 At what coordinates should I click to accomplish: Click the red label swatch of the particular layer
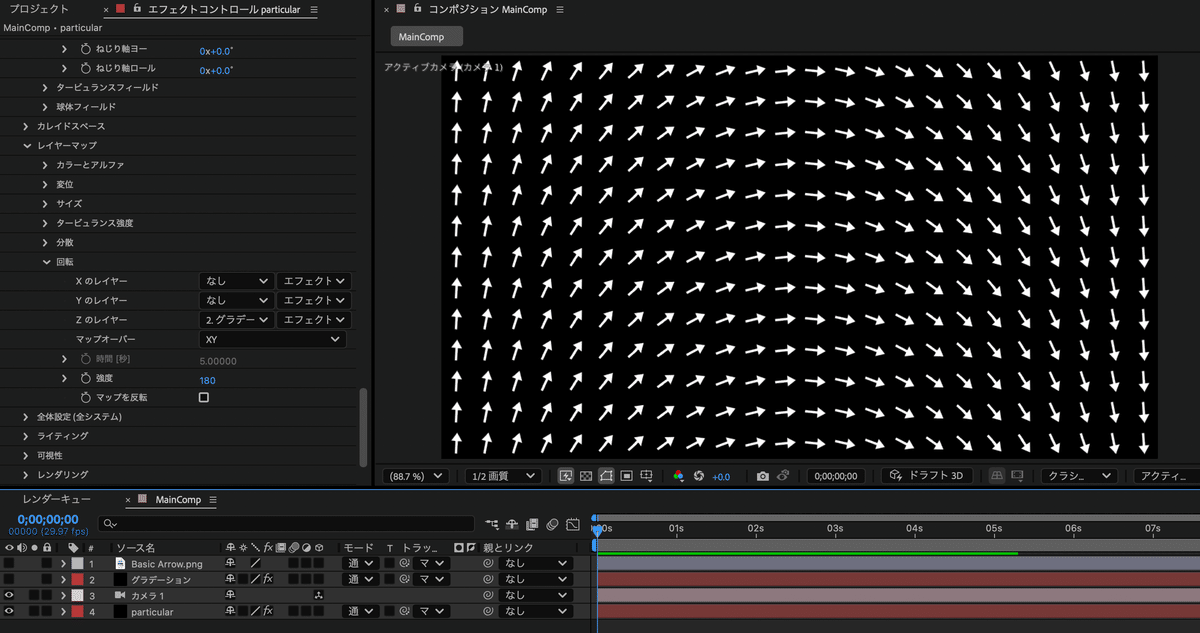(x=77, y=611)
